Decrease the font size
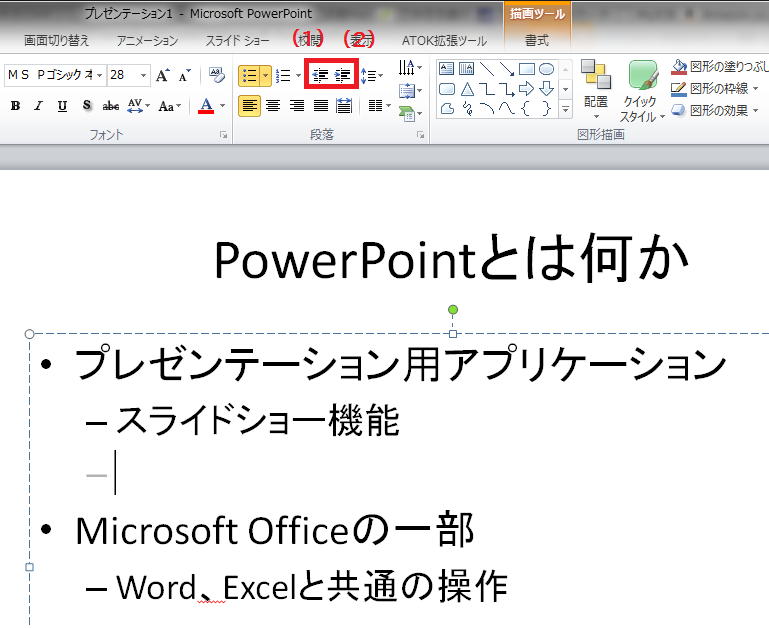The width and height of the screenshot is (769, 628). (185, 76)
